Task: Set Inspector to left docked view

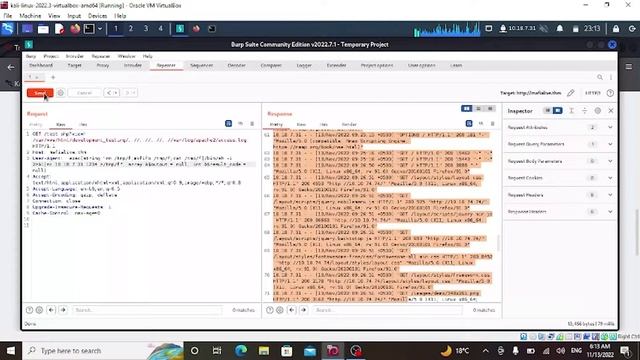Action: point(548,111)
